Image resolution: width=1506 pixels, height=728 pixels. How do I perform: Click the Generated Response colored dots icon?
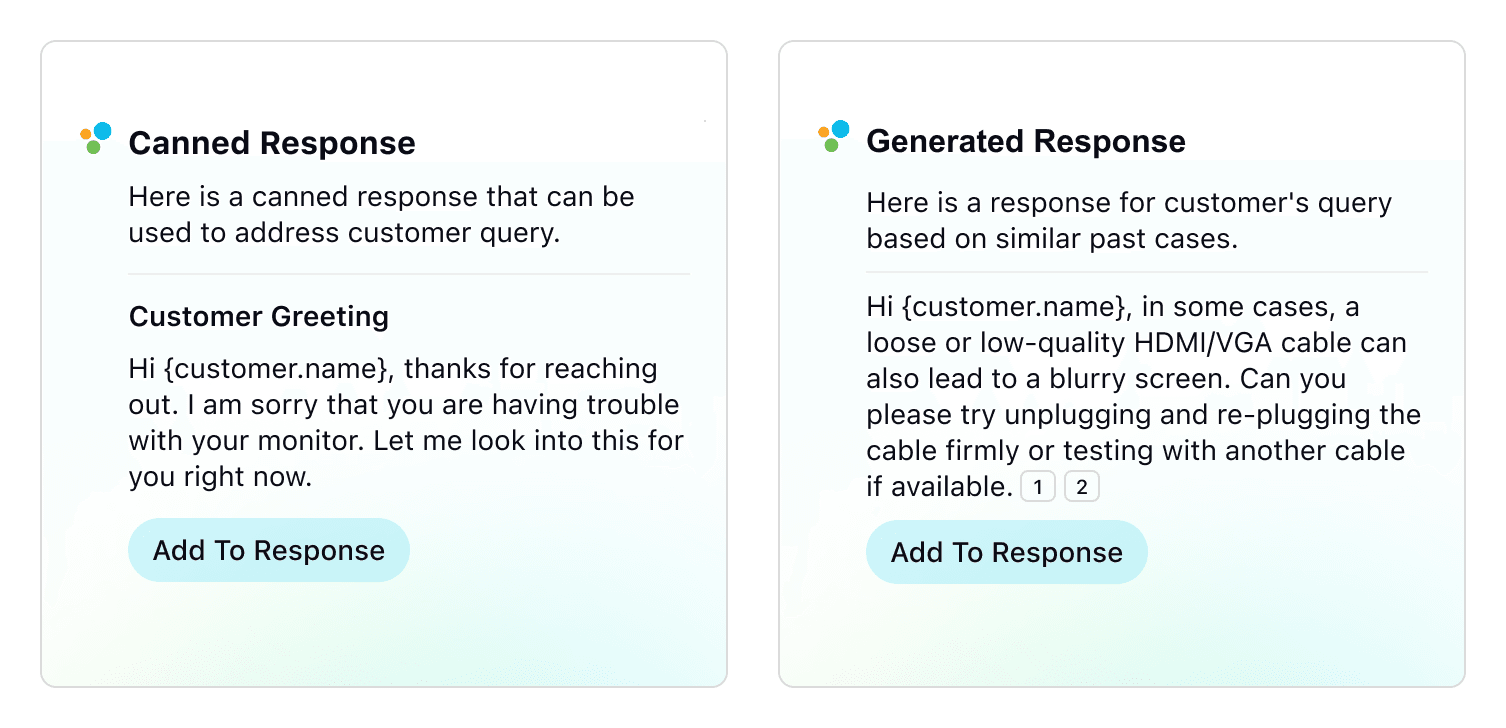coord(833,137)
